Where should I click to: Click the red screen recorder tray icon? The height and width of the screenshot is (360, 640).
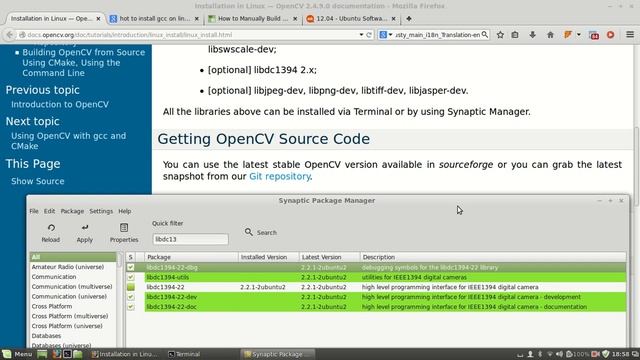pos(596,354)
